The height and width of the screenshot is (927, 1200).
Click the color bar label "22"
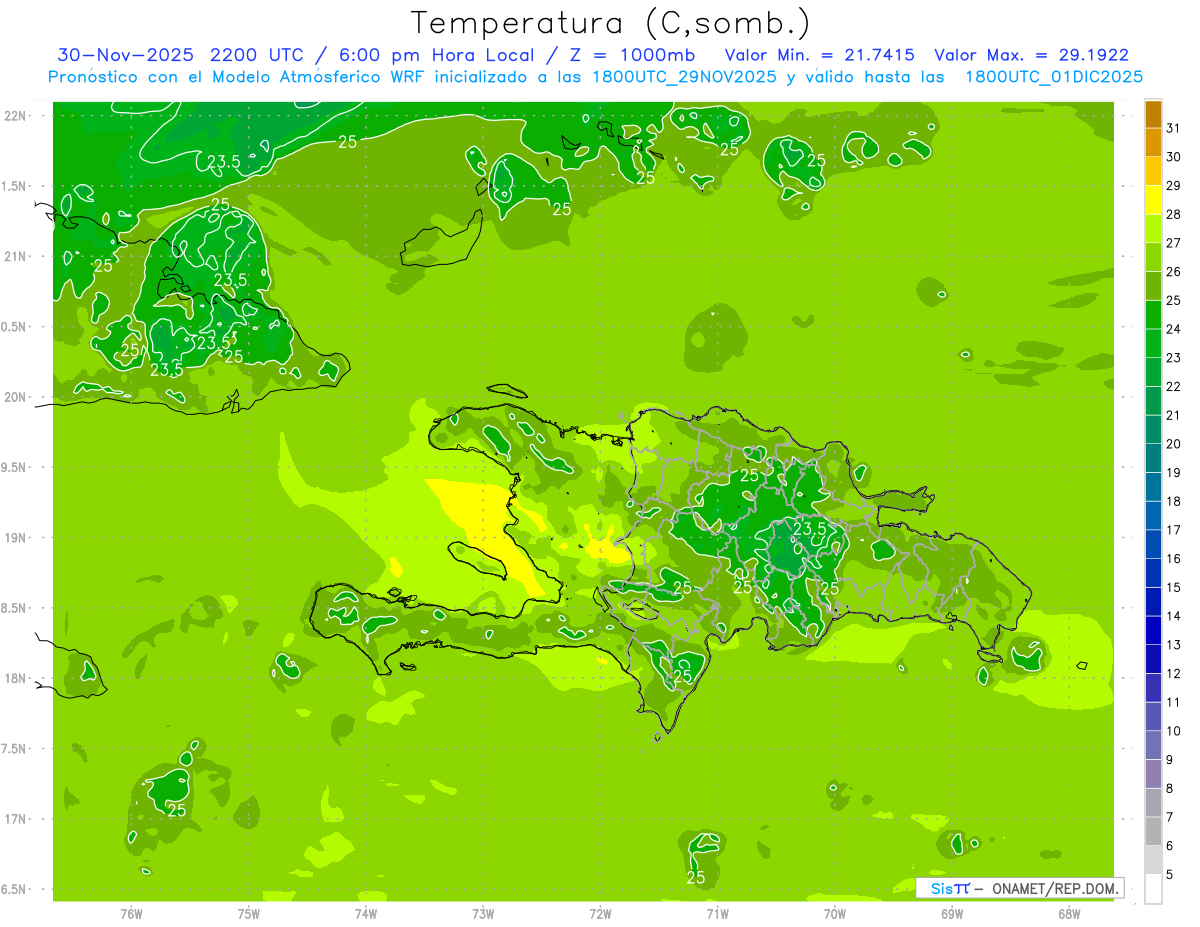tap(1174, 387)
